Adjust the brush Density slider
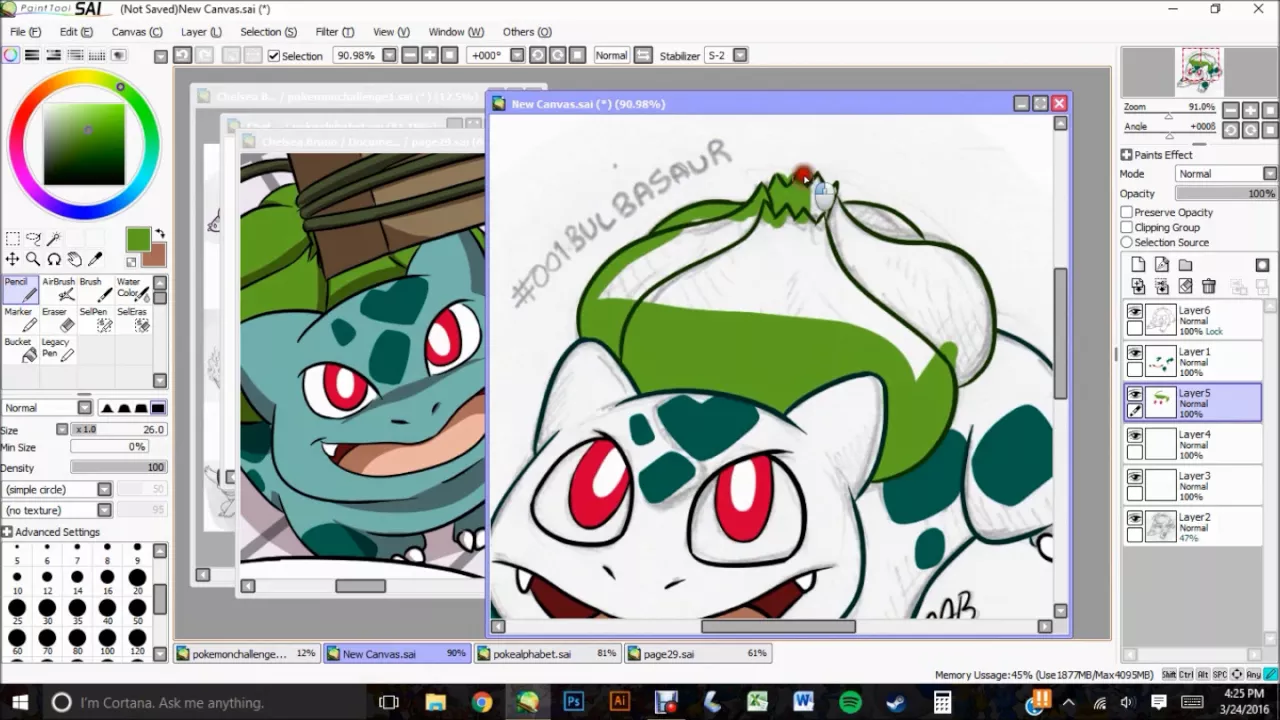This screenshot has height=720, width=1280. [118, 467]
